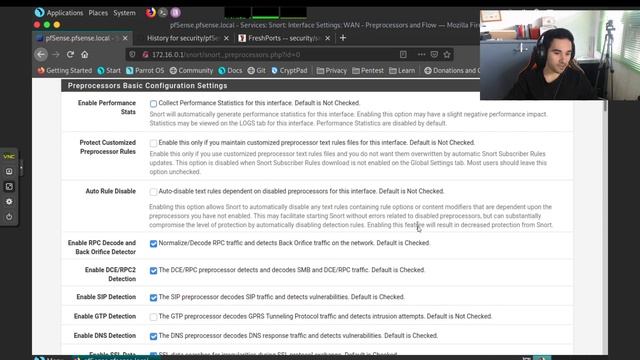Expand the Pentest bookmarks folder
Viewport: 640px width, 360px height.
pos(368,71)
